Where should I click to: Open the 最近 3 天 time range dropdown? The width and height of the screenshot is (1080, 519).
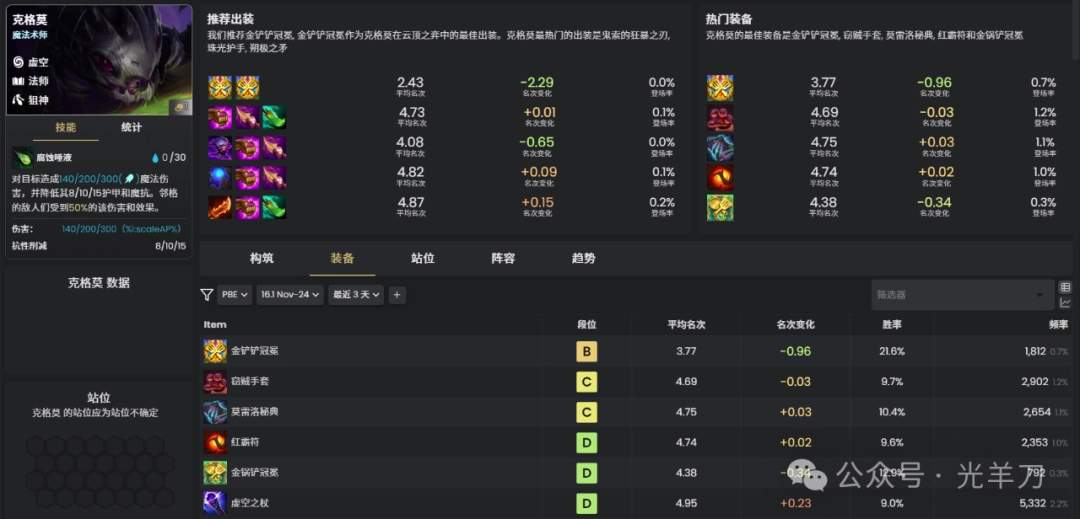coord(356,295)
